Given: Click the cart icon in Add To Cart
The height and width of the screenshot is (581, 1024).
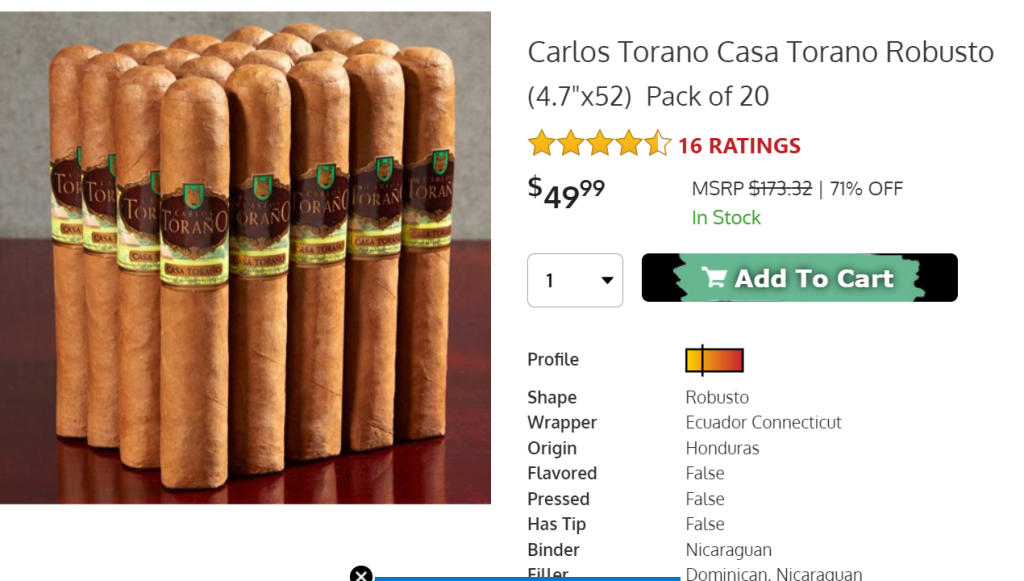Looking at the screenshot, I should (714, 277).
